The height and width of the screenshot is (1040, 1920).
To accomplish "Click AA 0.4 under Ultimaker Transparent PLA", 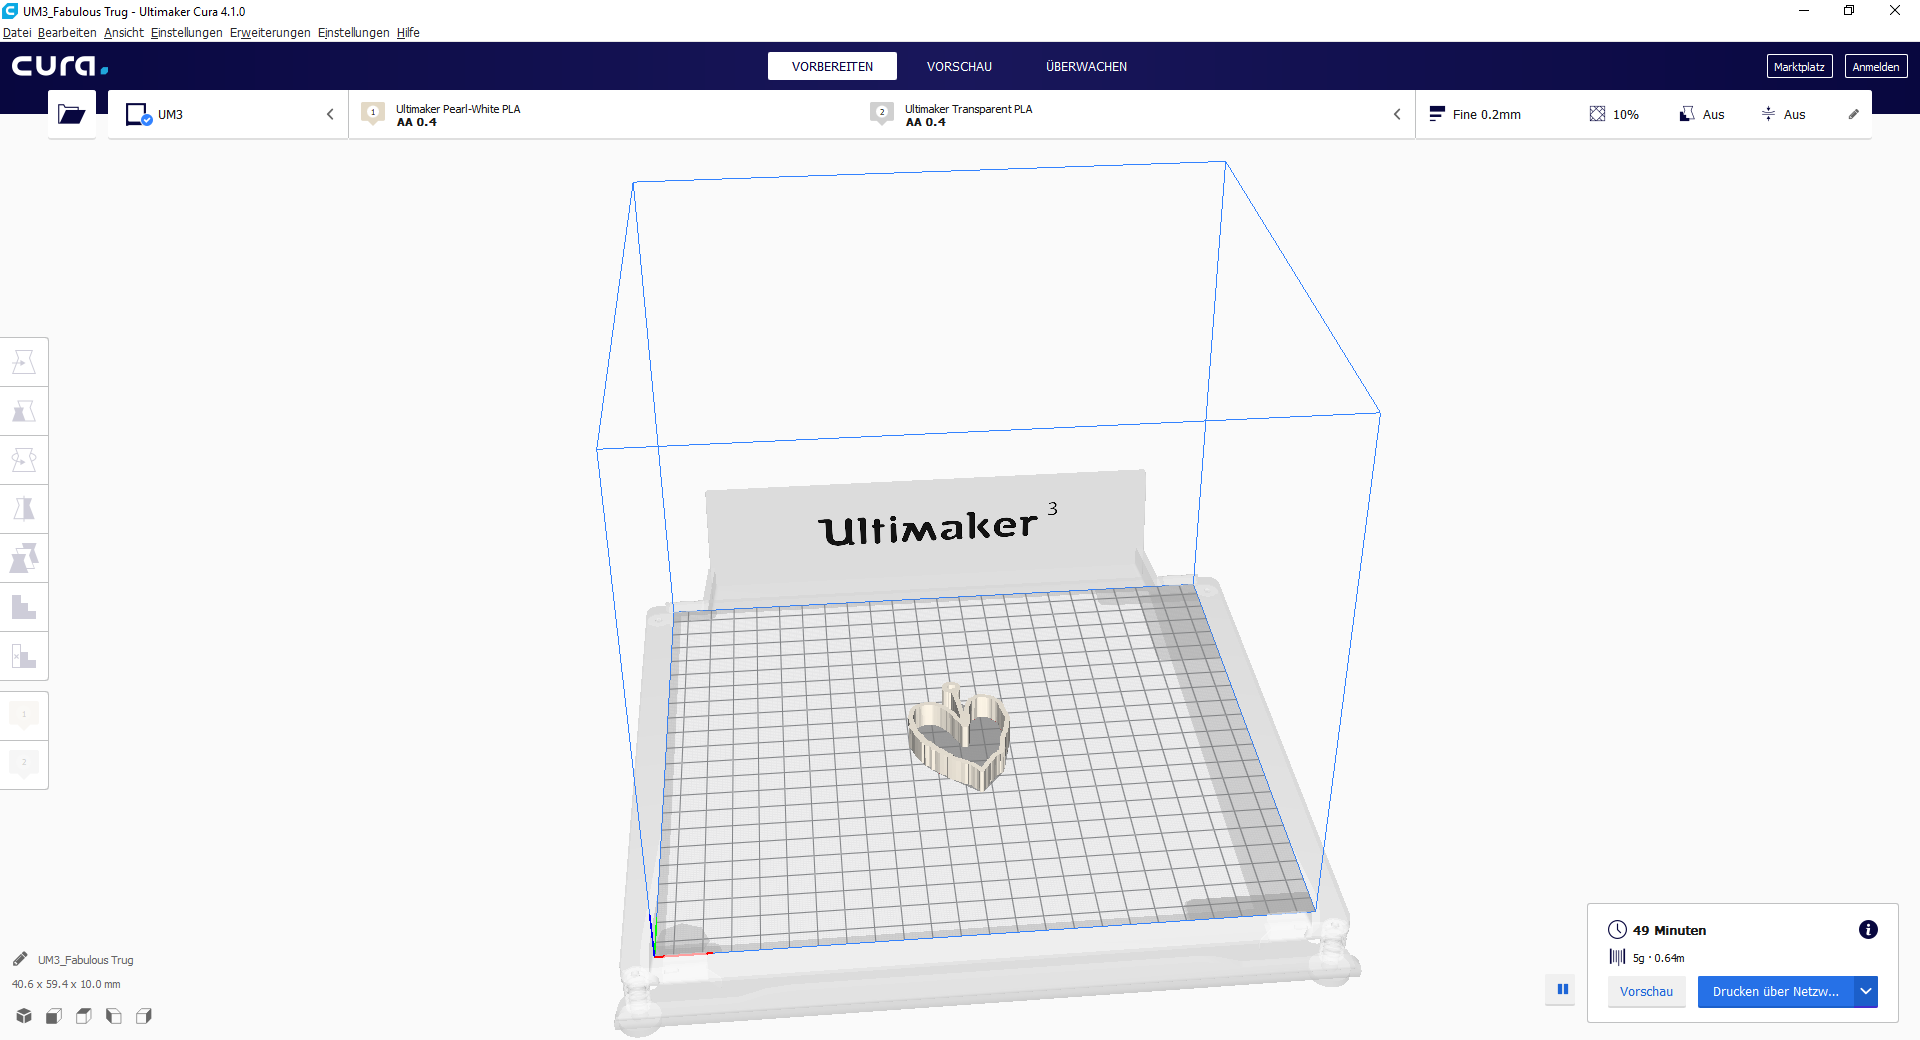I will click(926, 122).
